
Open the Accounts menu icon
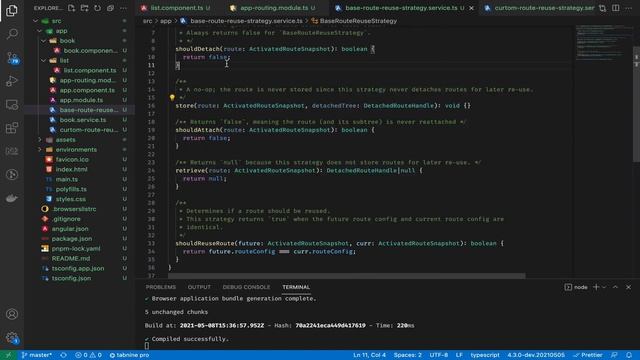click(12, 314)
